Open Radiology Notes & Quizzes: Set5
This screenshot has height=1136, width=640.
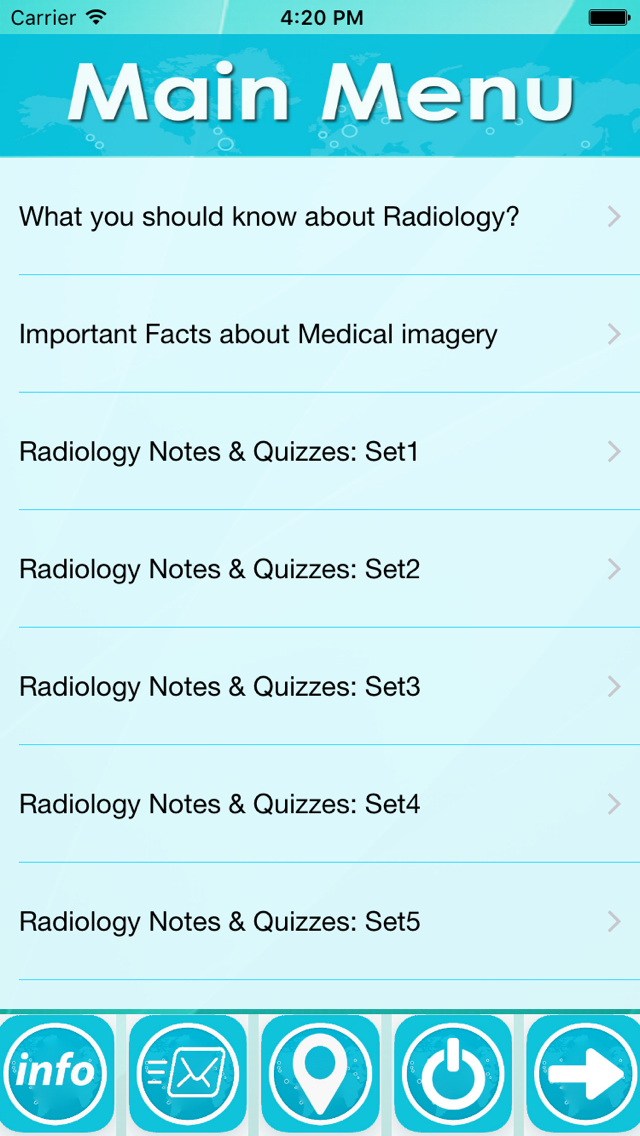click(x=320, y=922)
